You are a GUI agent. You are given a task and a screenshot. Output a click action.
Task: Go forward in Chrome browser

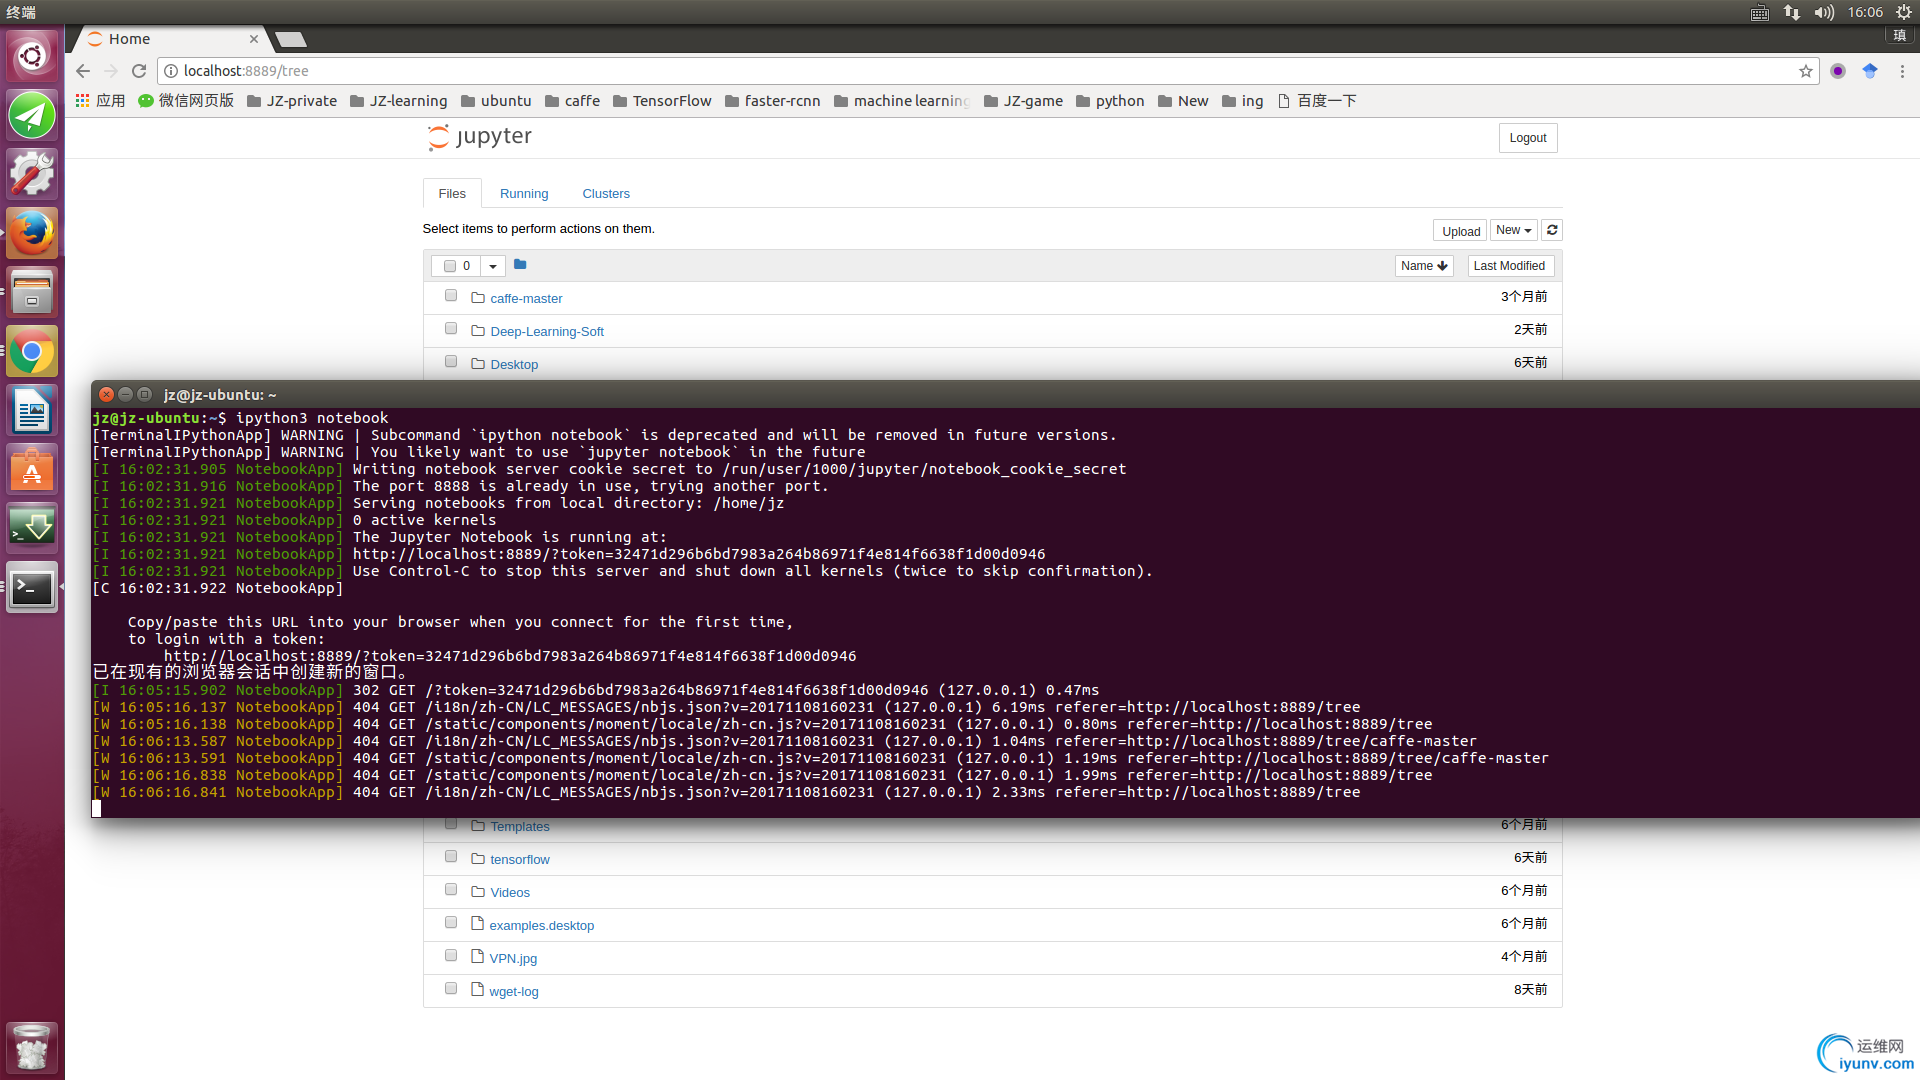pos(111,71)
